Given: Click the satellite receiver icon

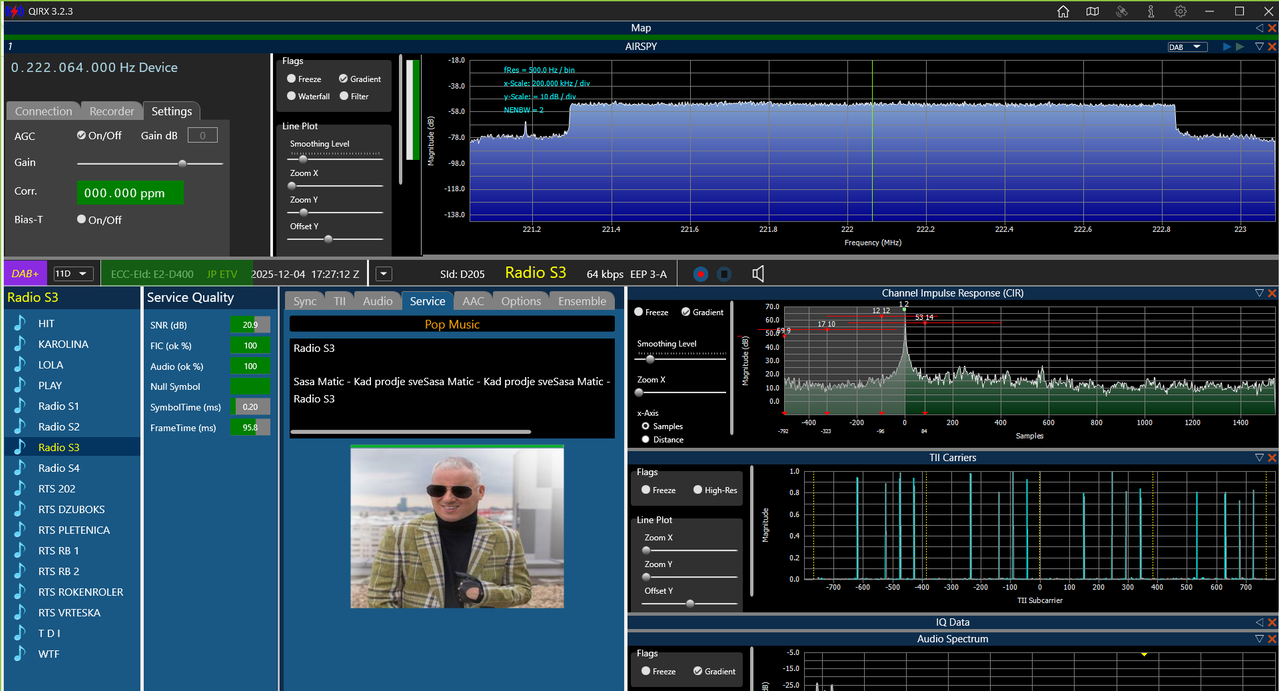Looking at the screenshot, I should [1122, 11].
